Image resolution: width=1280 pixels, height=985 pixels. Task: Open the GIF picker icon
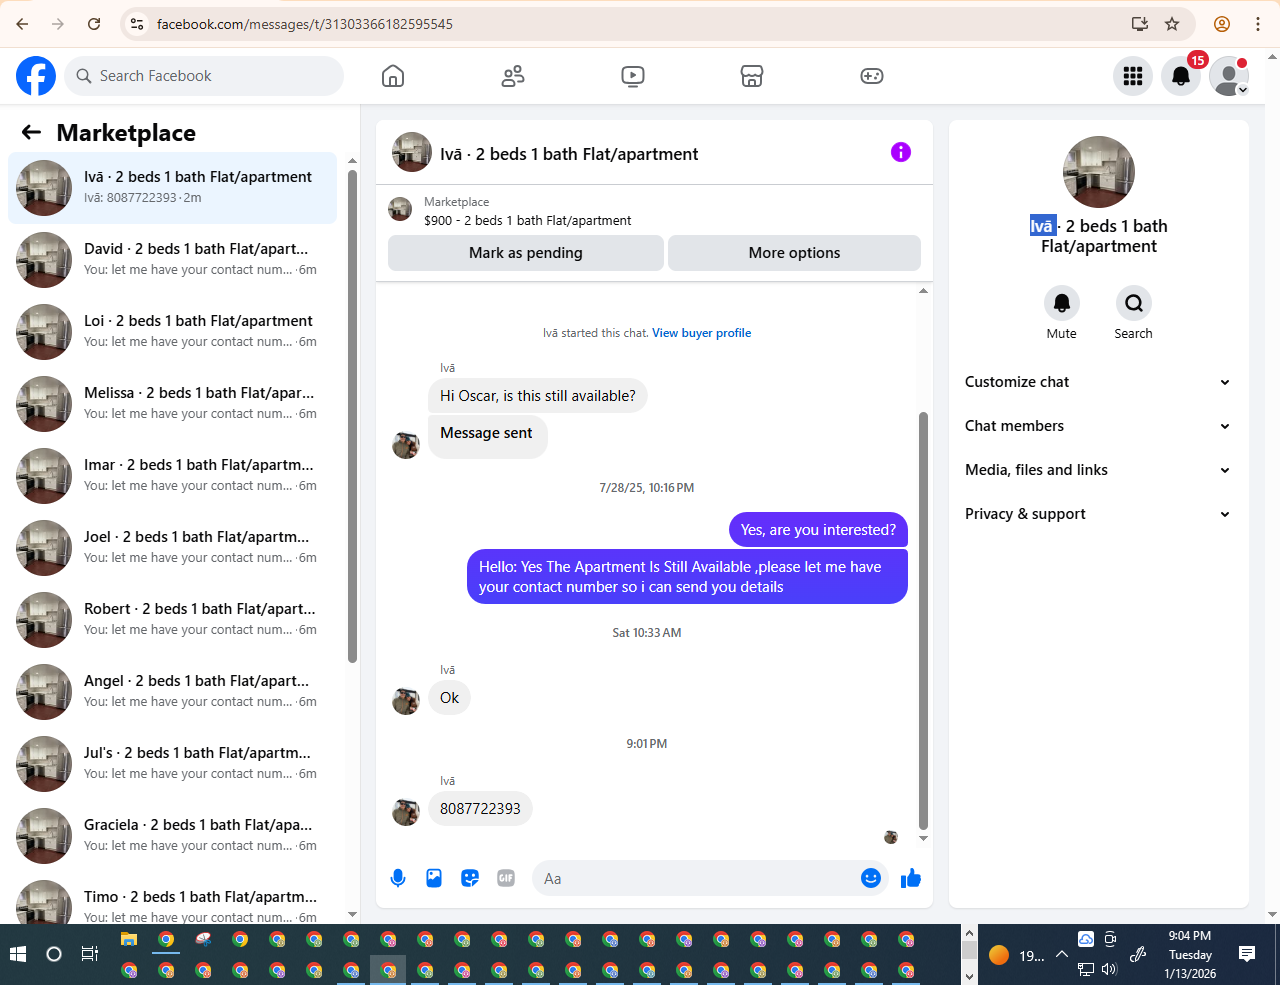tap(506, 878)
